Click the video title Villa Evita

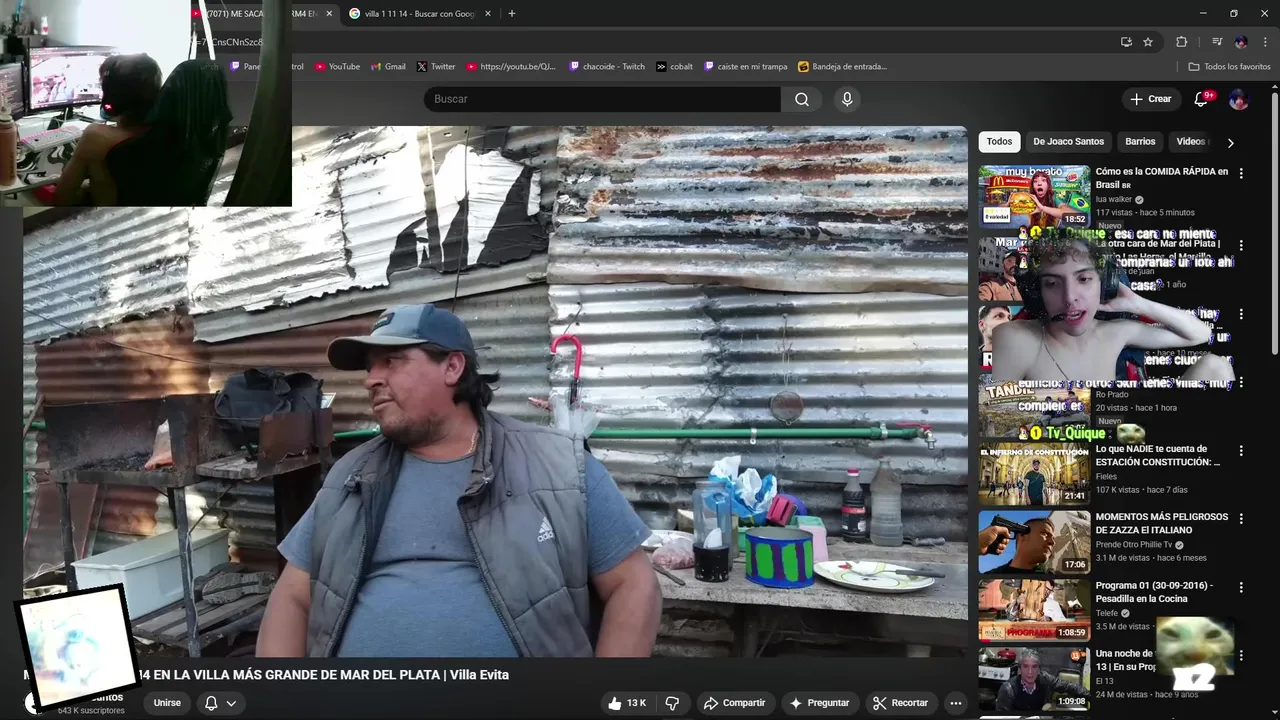pos(266,675)
